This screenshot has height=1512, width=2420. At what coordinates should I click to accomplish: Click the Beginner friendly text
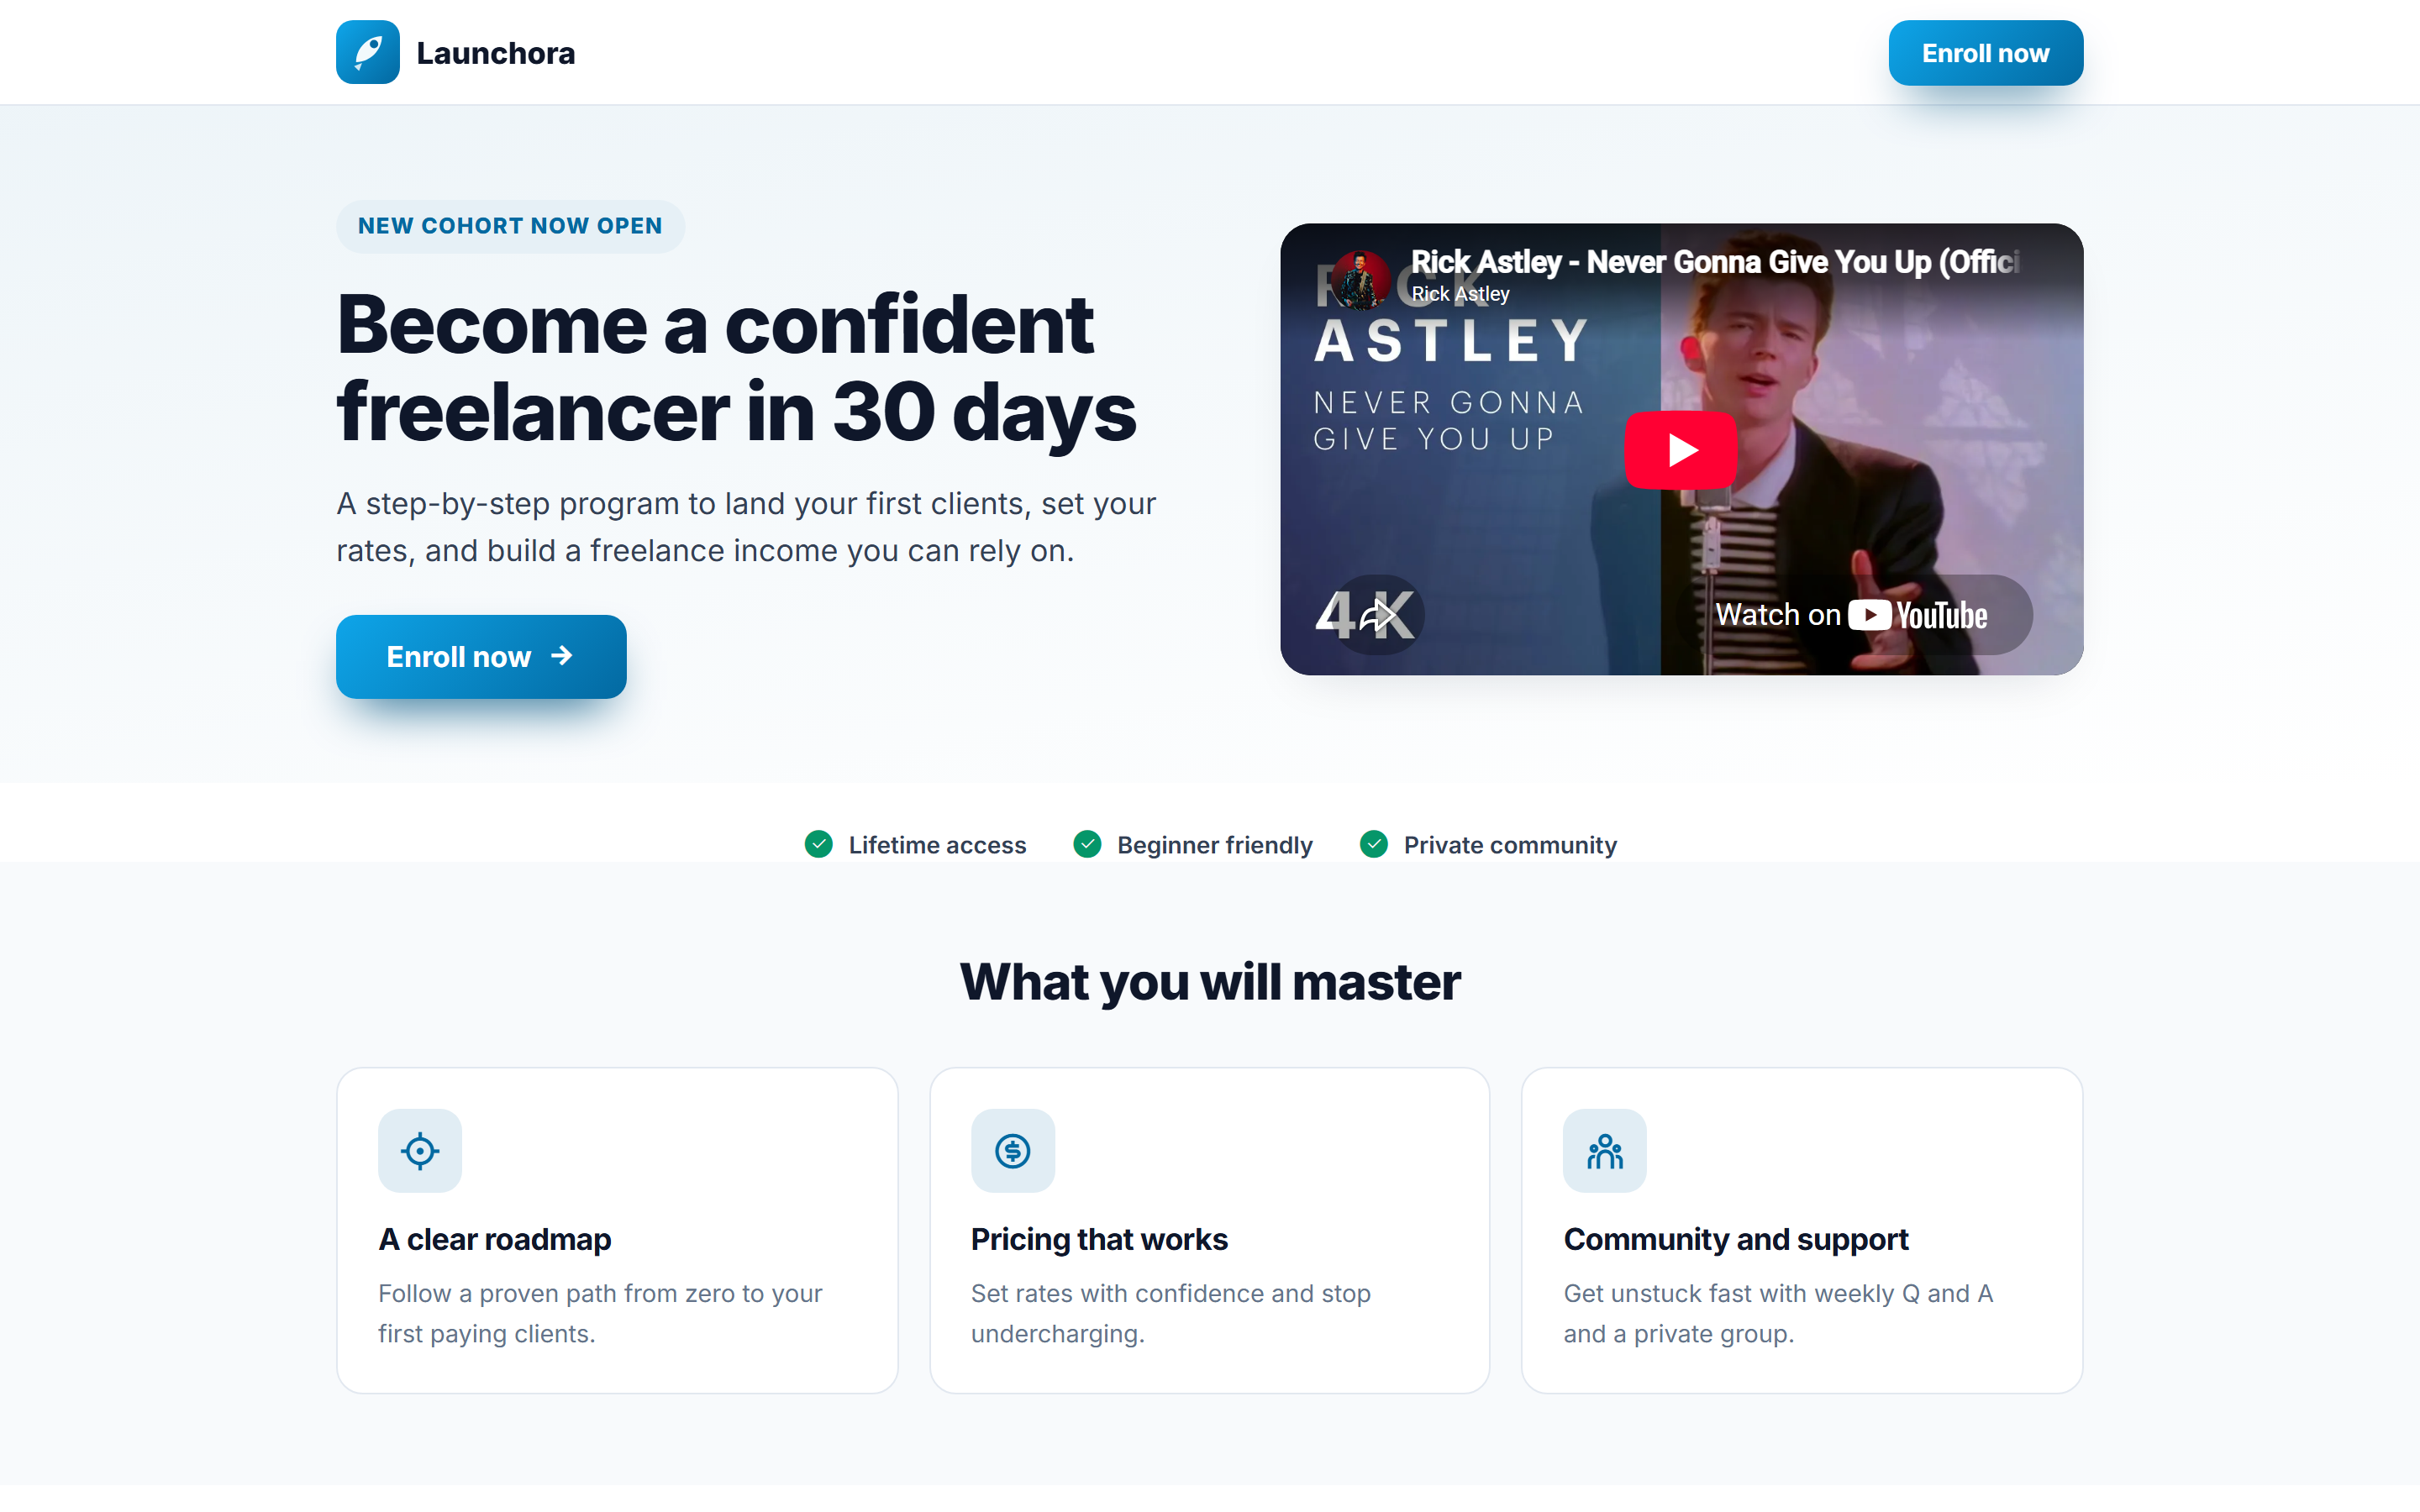click(1214, 845)
